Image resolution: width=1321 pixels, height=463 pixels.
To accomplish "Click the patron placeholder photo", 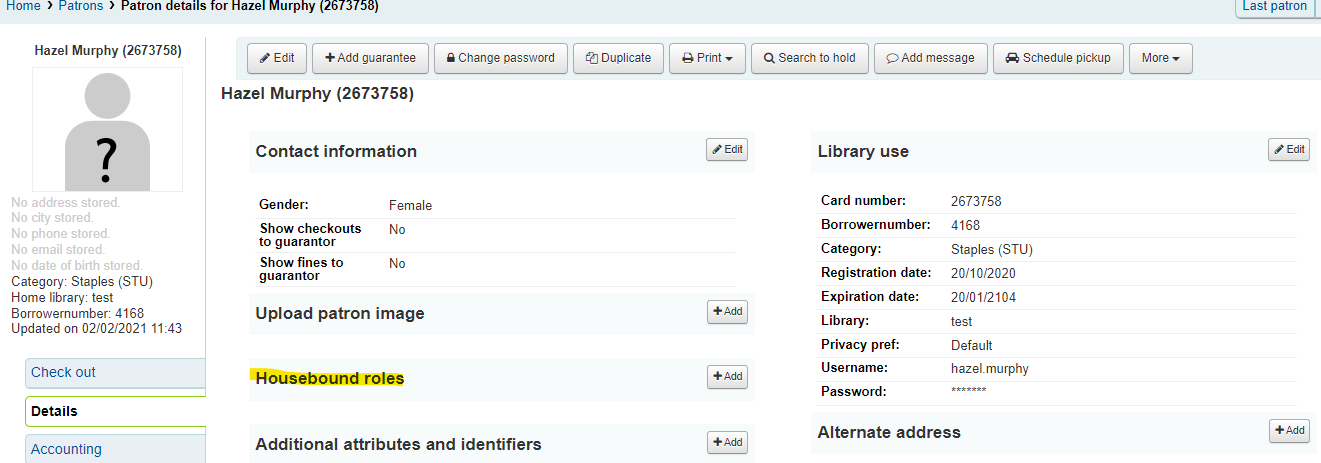I will tap(107, 129).
